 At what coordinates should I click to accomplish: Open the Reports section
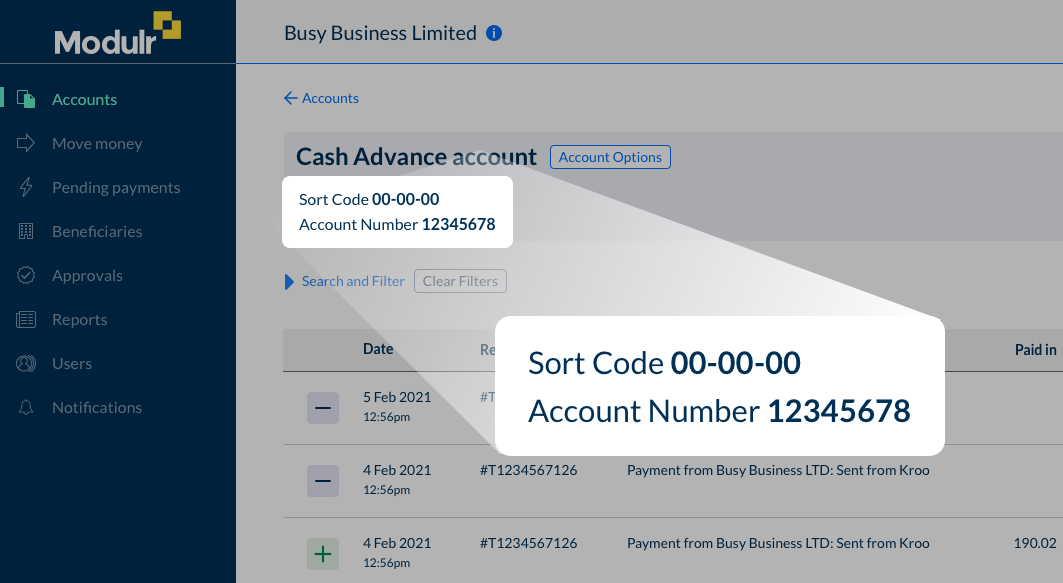click(x=79, y=319)
